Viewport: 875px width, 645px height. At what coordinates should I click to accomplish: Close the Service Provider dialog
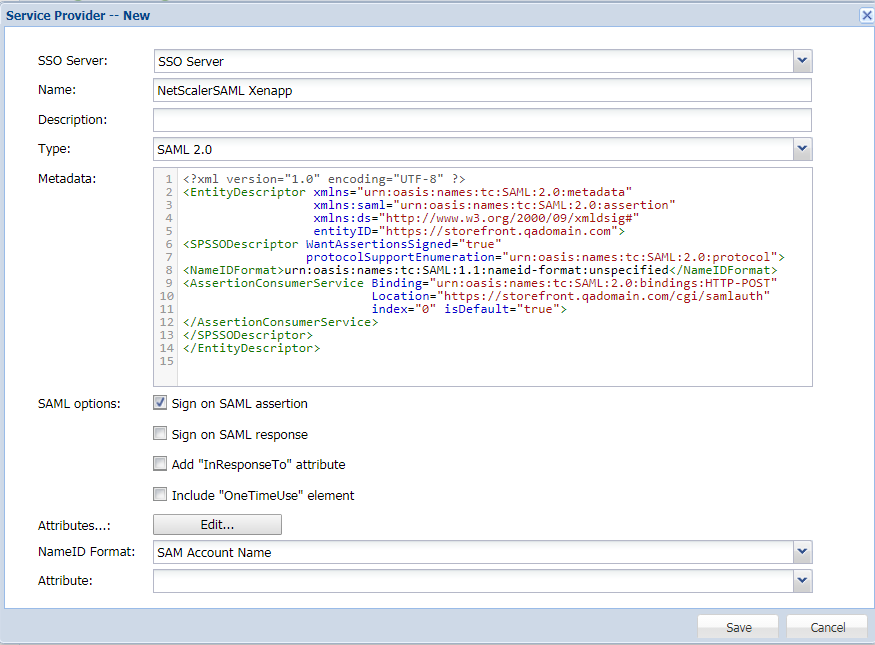pos(866,15)
